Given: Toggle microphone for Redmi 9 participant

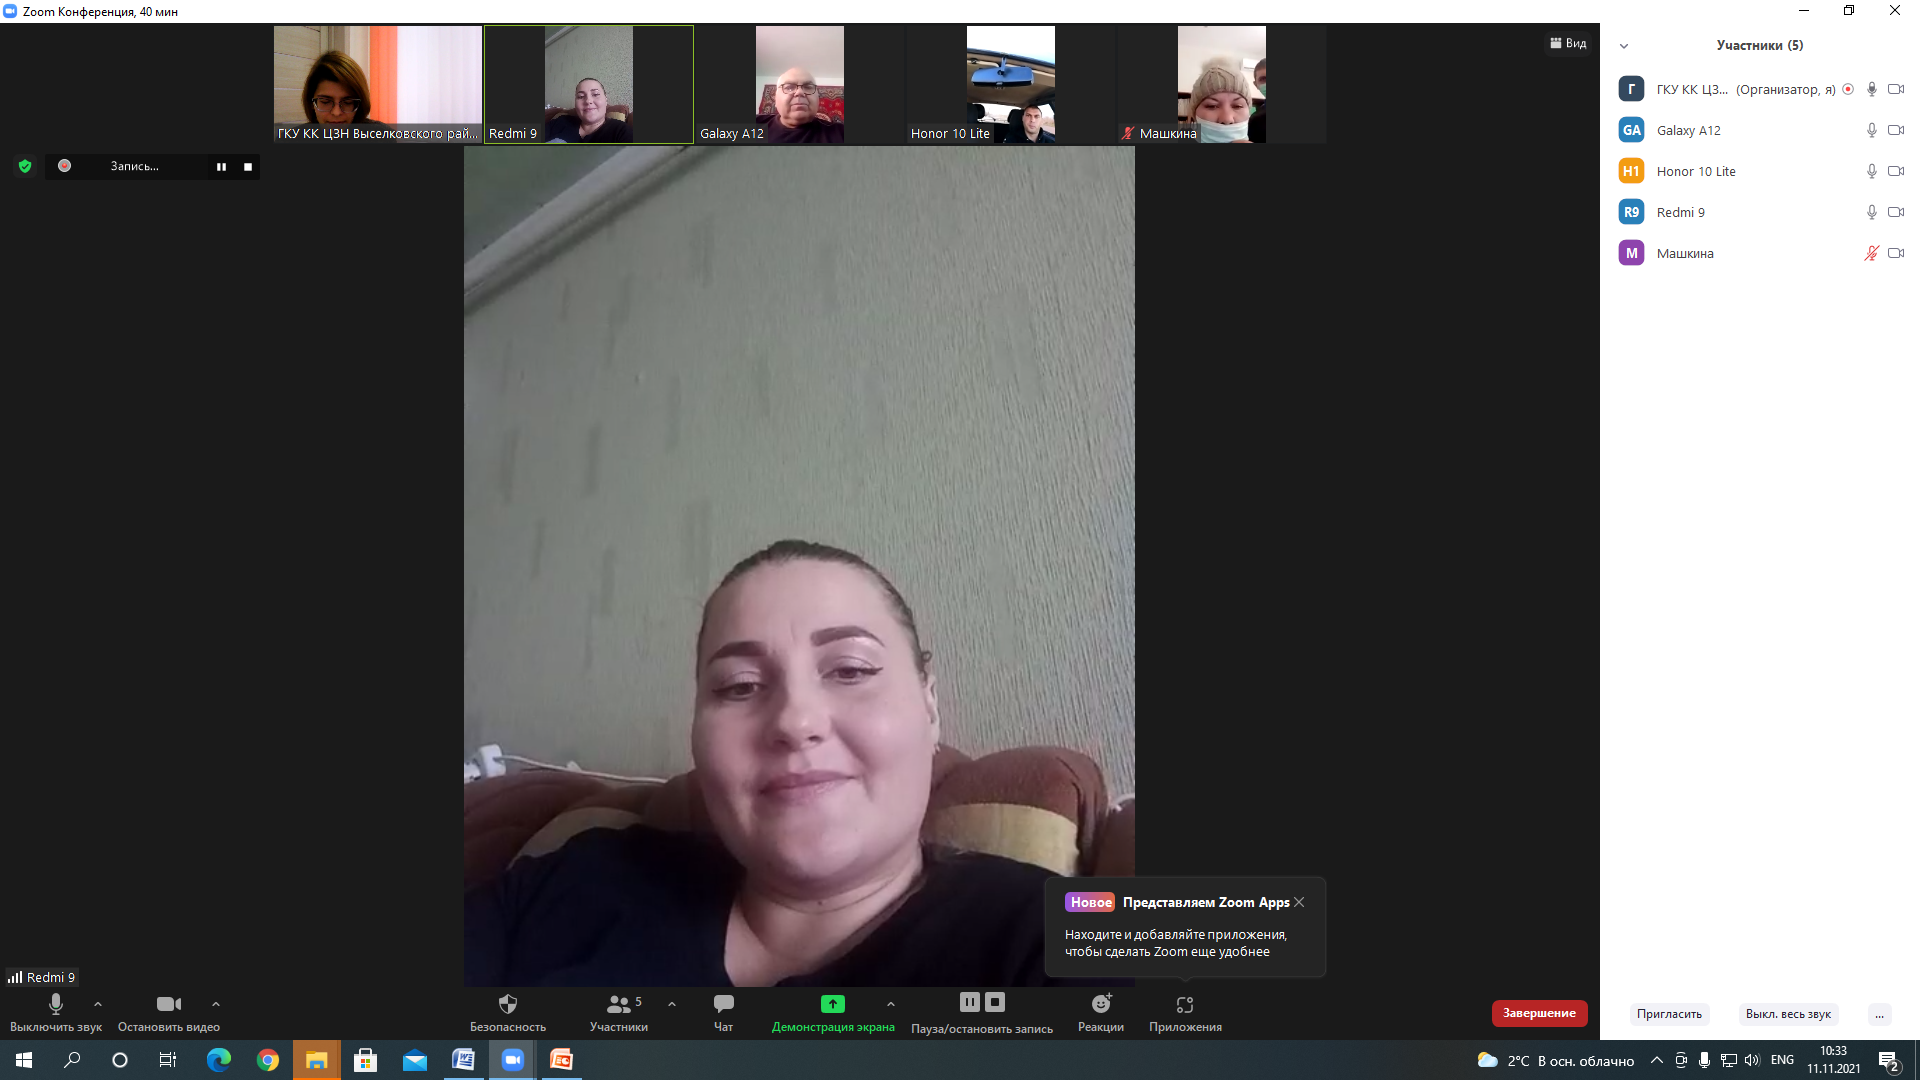Looking at the screenshot, I should click(x=1872, y=212).
